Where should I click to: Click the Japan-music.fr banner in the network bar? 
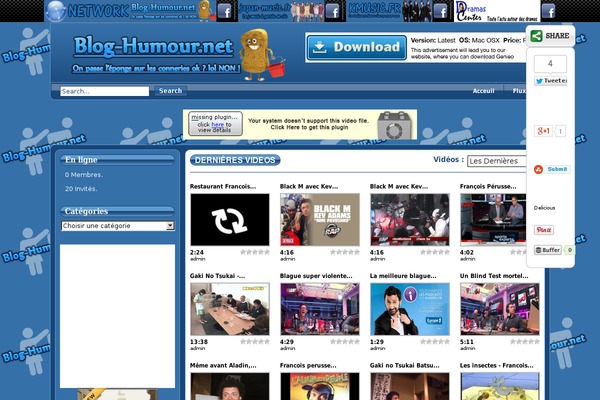click(x=281, y=11)
